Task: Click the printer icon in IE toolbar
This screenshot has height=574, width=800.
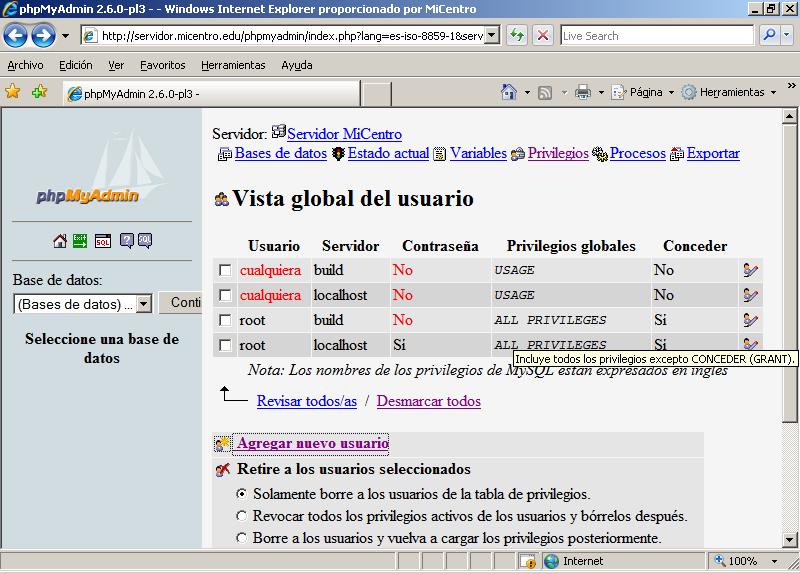Action: coord(583,92)
